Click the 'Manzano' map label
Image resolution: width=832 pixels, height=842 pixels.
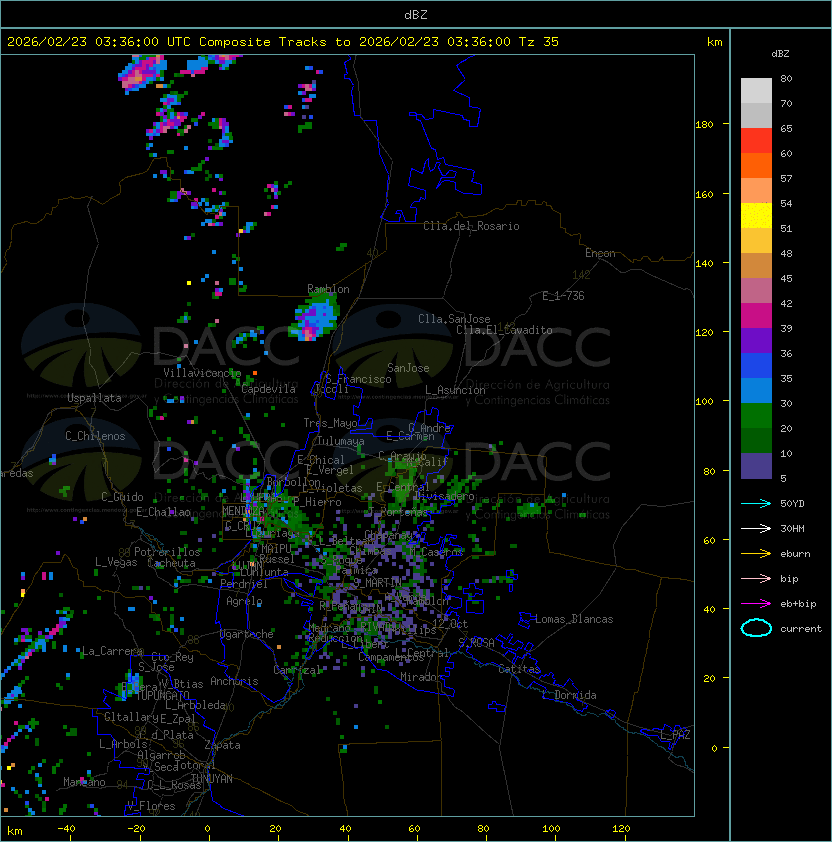click(84, 782)
